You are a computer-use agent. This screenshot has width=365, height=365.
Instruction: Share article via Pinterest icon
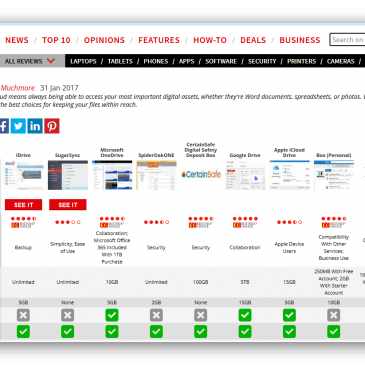52,126
